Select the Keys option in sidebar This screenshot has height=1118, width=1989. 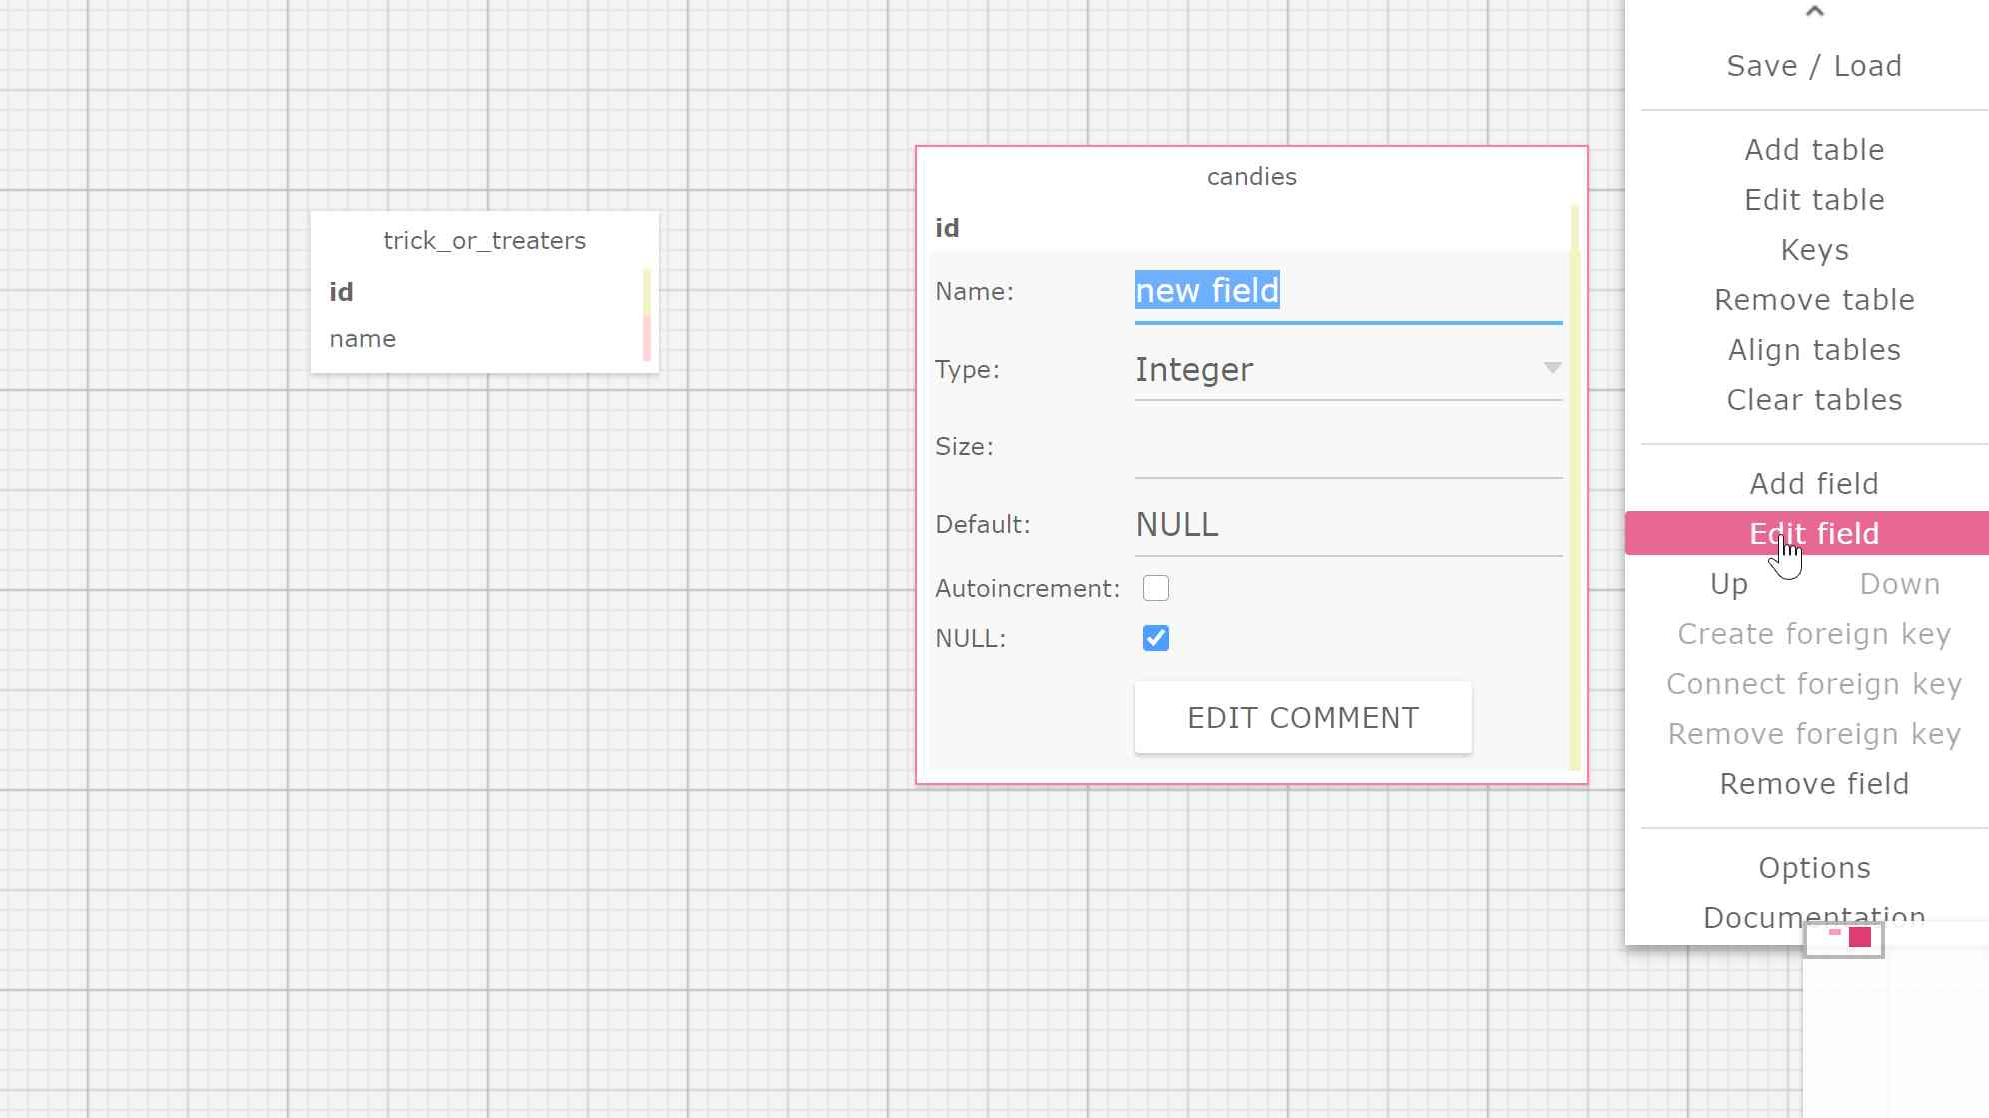1814,249
